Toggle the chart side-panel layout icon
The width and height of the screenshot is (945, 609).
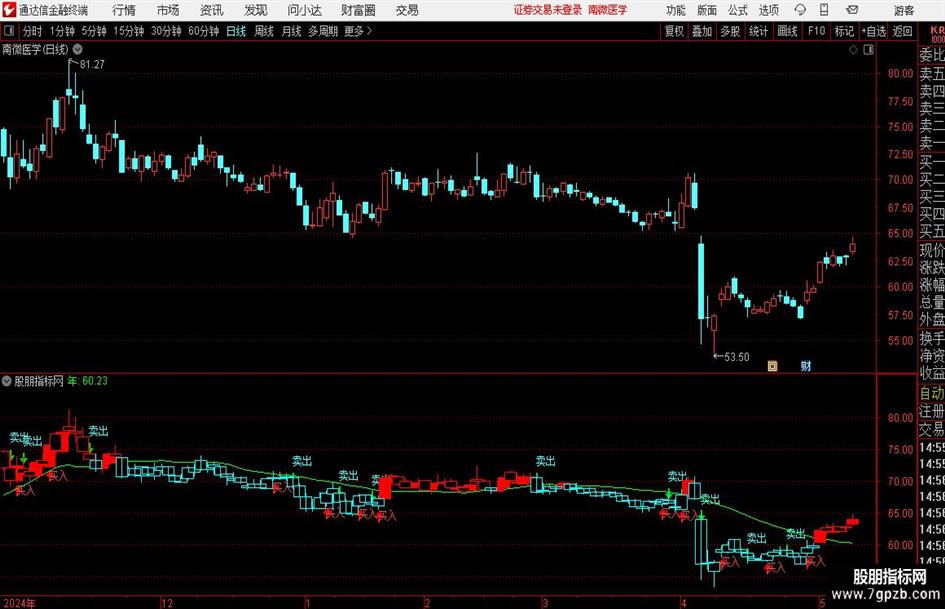(868, 50)
